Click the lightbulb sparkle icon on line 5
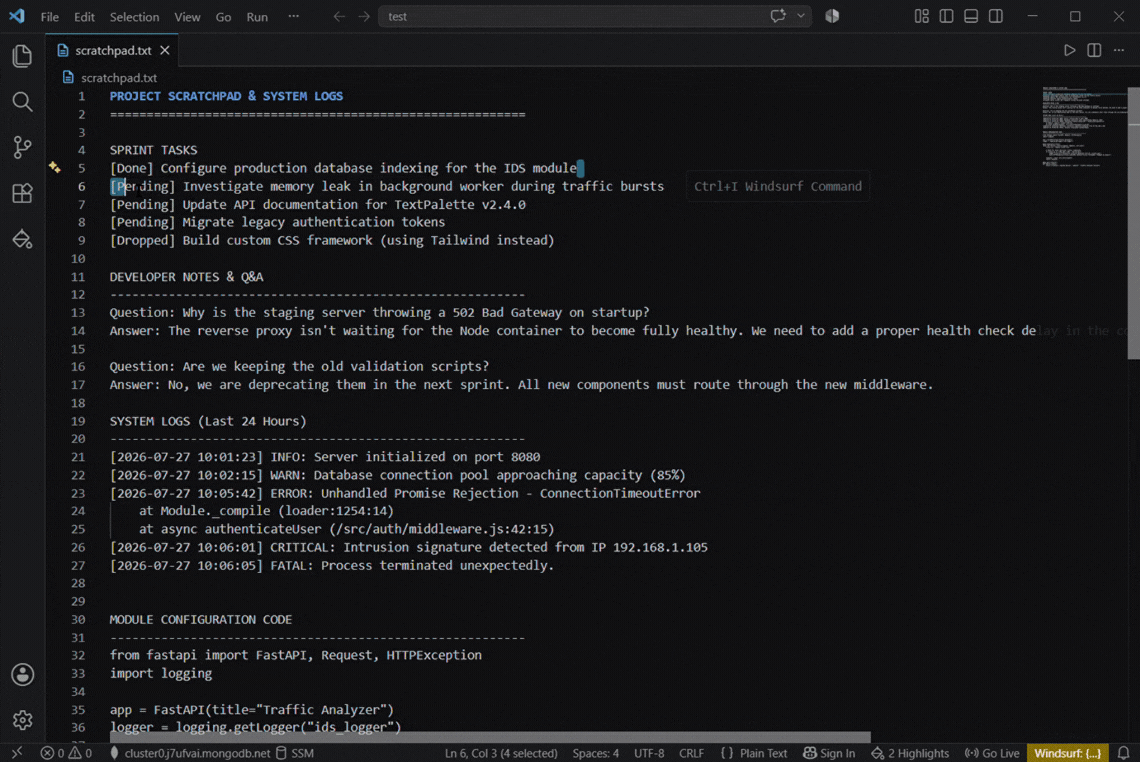The height and width of the screenshot is (762, 1140). click(55, 167)
